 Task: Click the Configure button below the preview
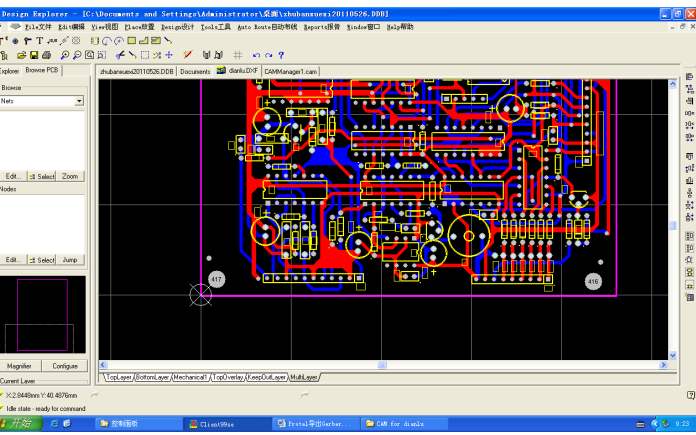coord(65,366)
